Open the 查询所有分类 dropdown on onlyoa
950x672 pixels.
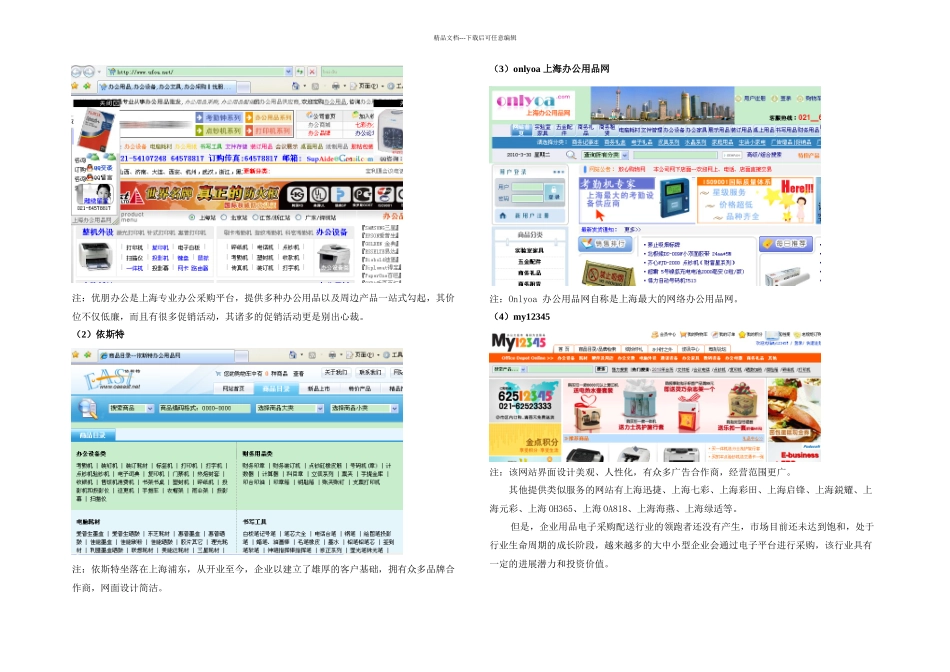pyautogui.click(x=625, y=155)
